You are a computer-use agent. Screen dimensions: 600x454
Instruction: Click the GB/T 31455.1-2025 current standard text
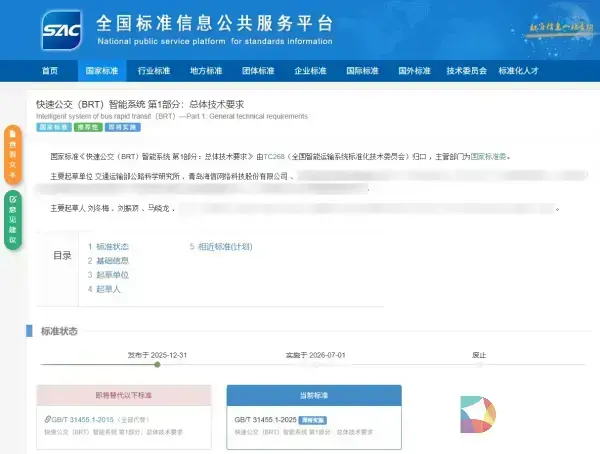pyautogui.click(x=266, y=420)
